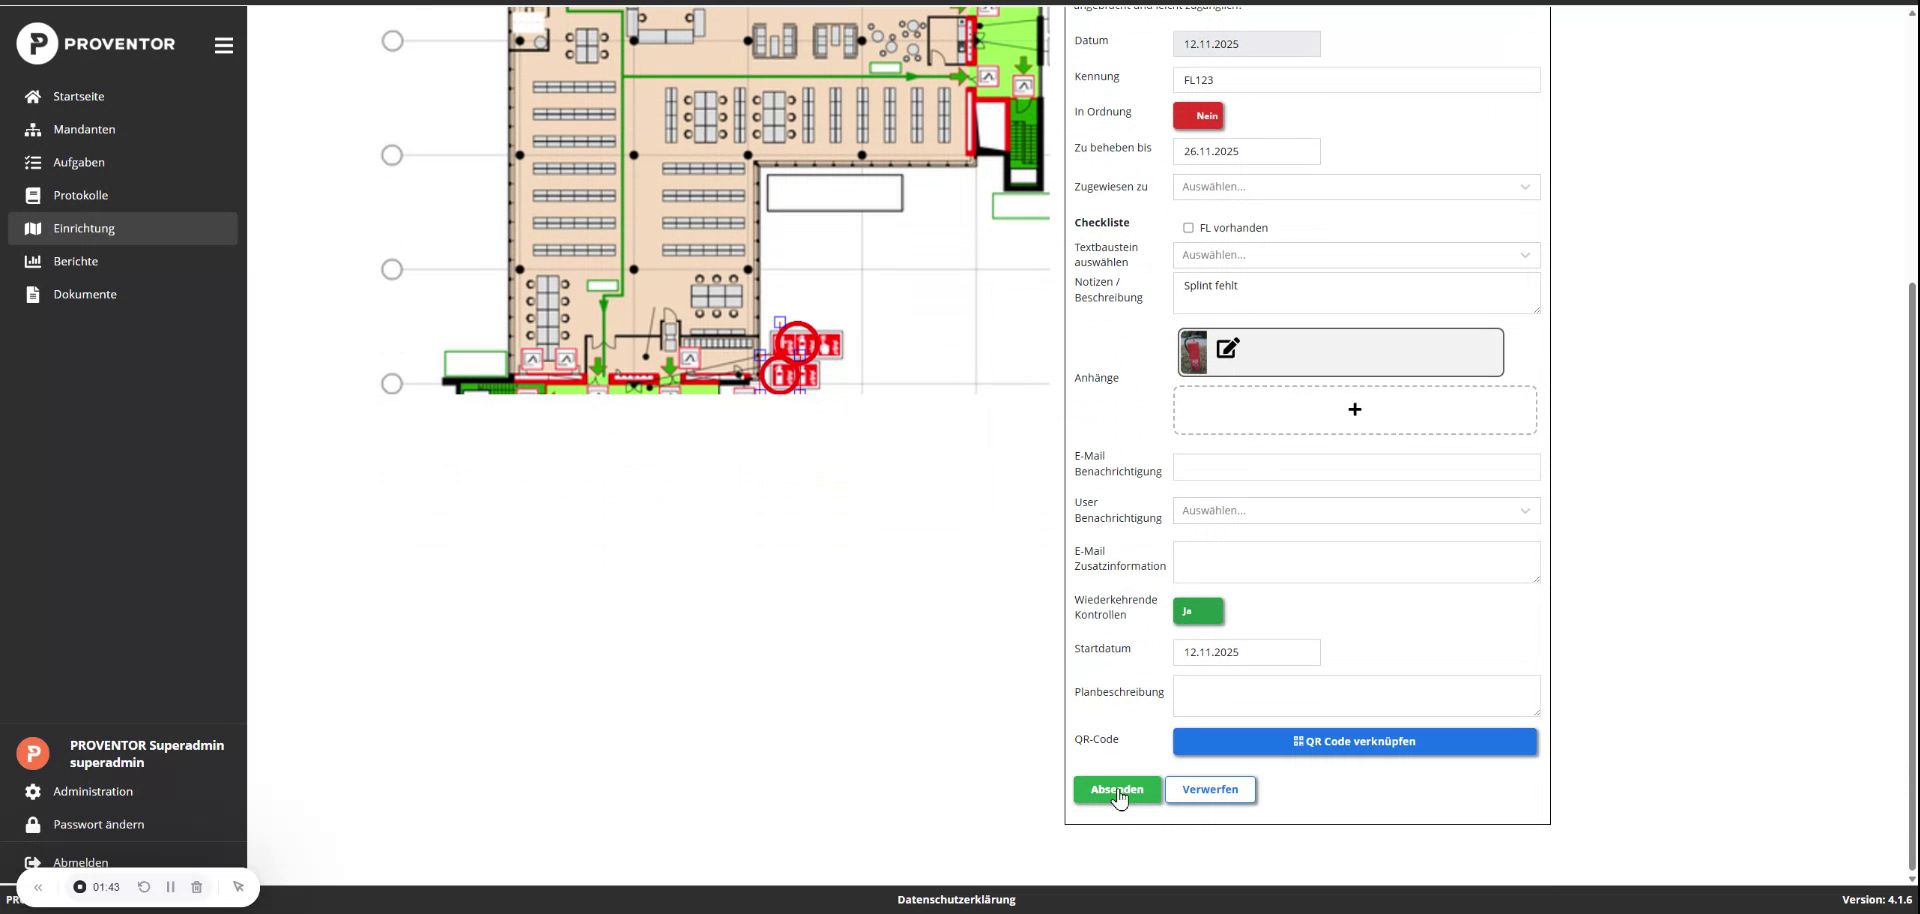This screenshot has height=914, width=1920.
Task: Click the edit icon on the attachment
Action: 1228,349
